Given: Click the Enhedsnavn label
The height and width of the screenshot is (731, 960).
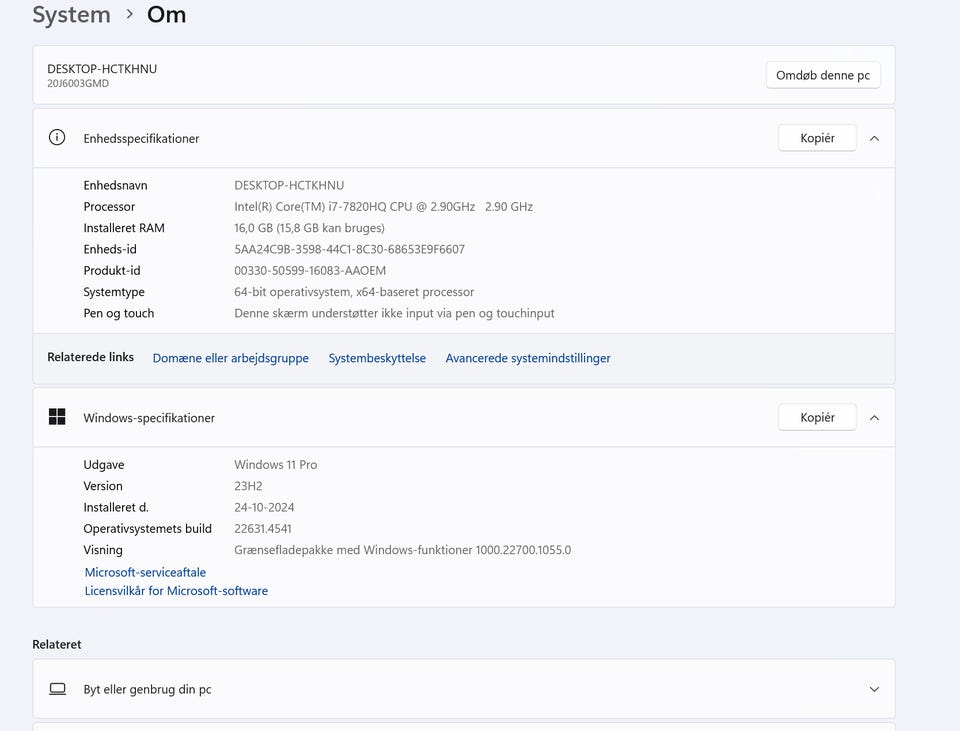Looking at the screenshot, I should (x=115, y=185).
